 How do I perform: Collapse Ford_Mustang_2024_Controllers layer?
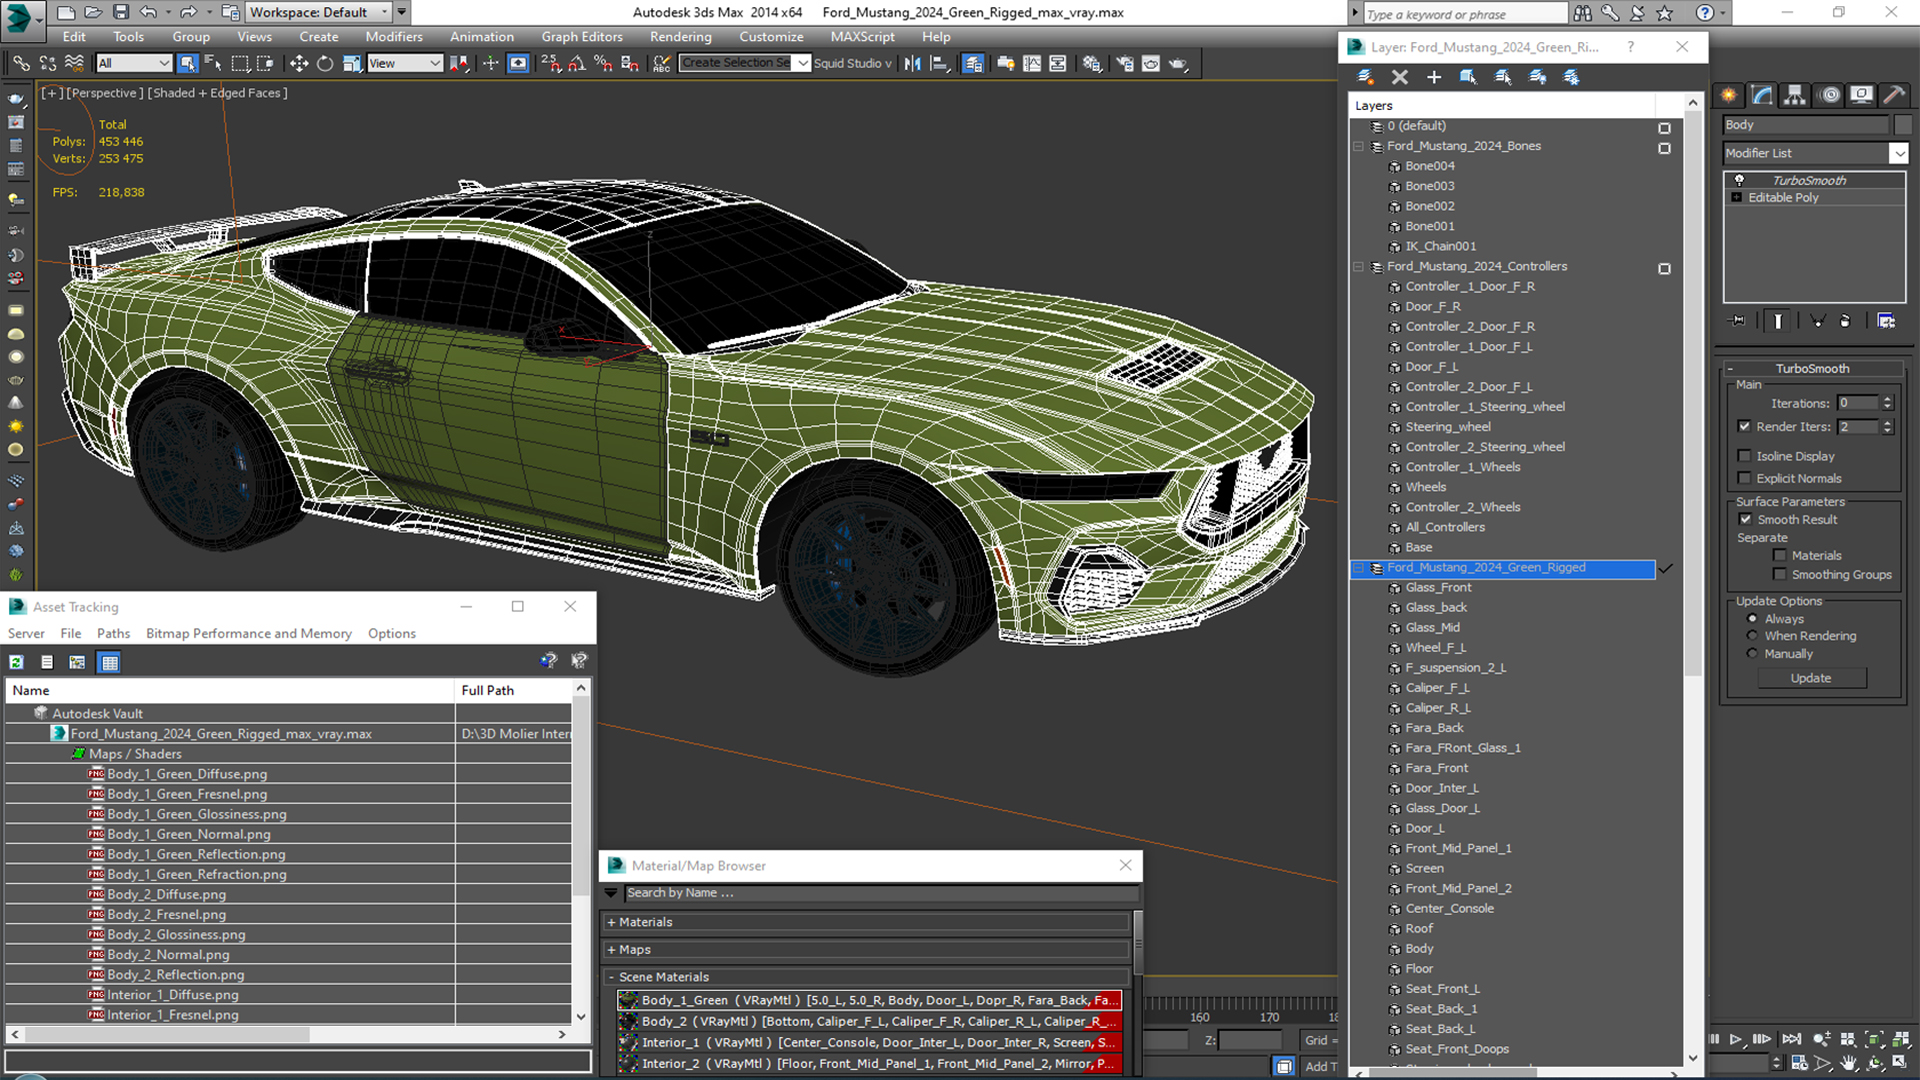[x=1359, y=267]
